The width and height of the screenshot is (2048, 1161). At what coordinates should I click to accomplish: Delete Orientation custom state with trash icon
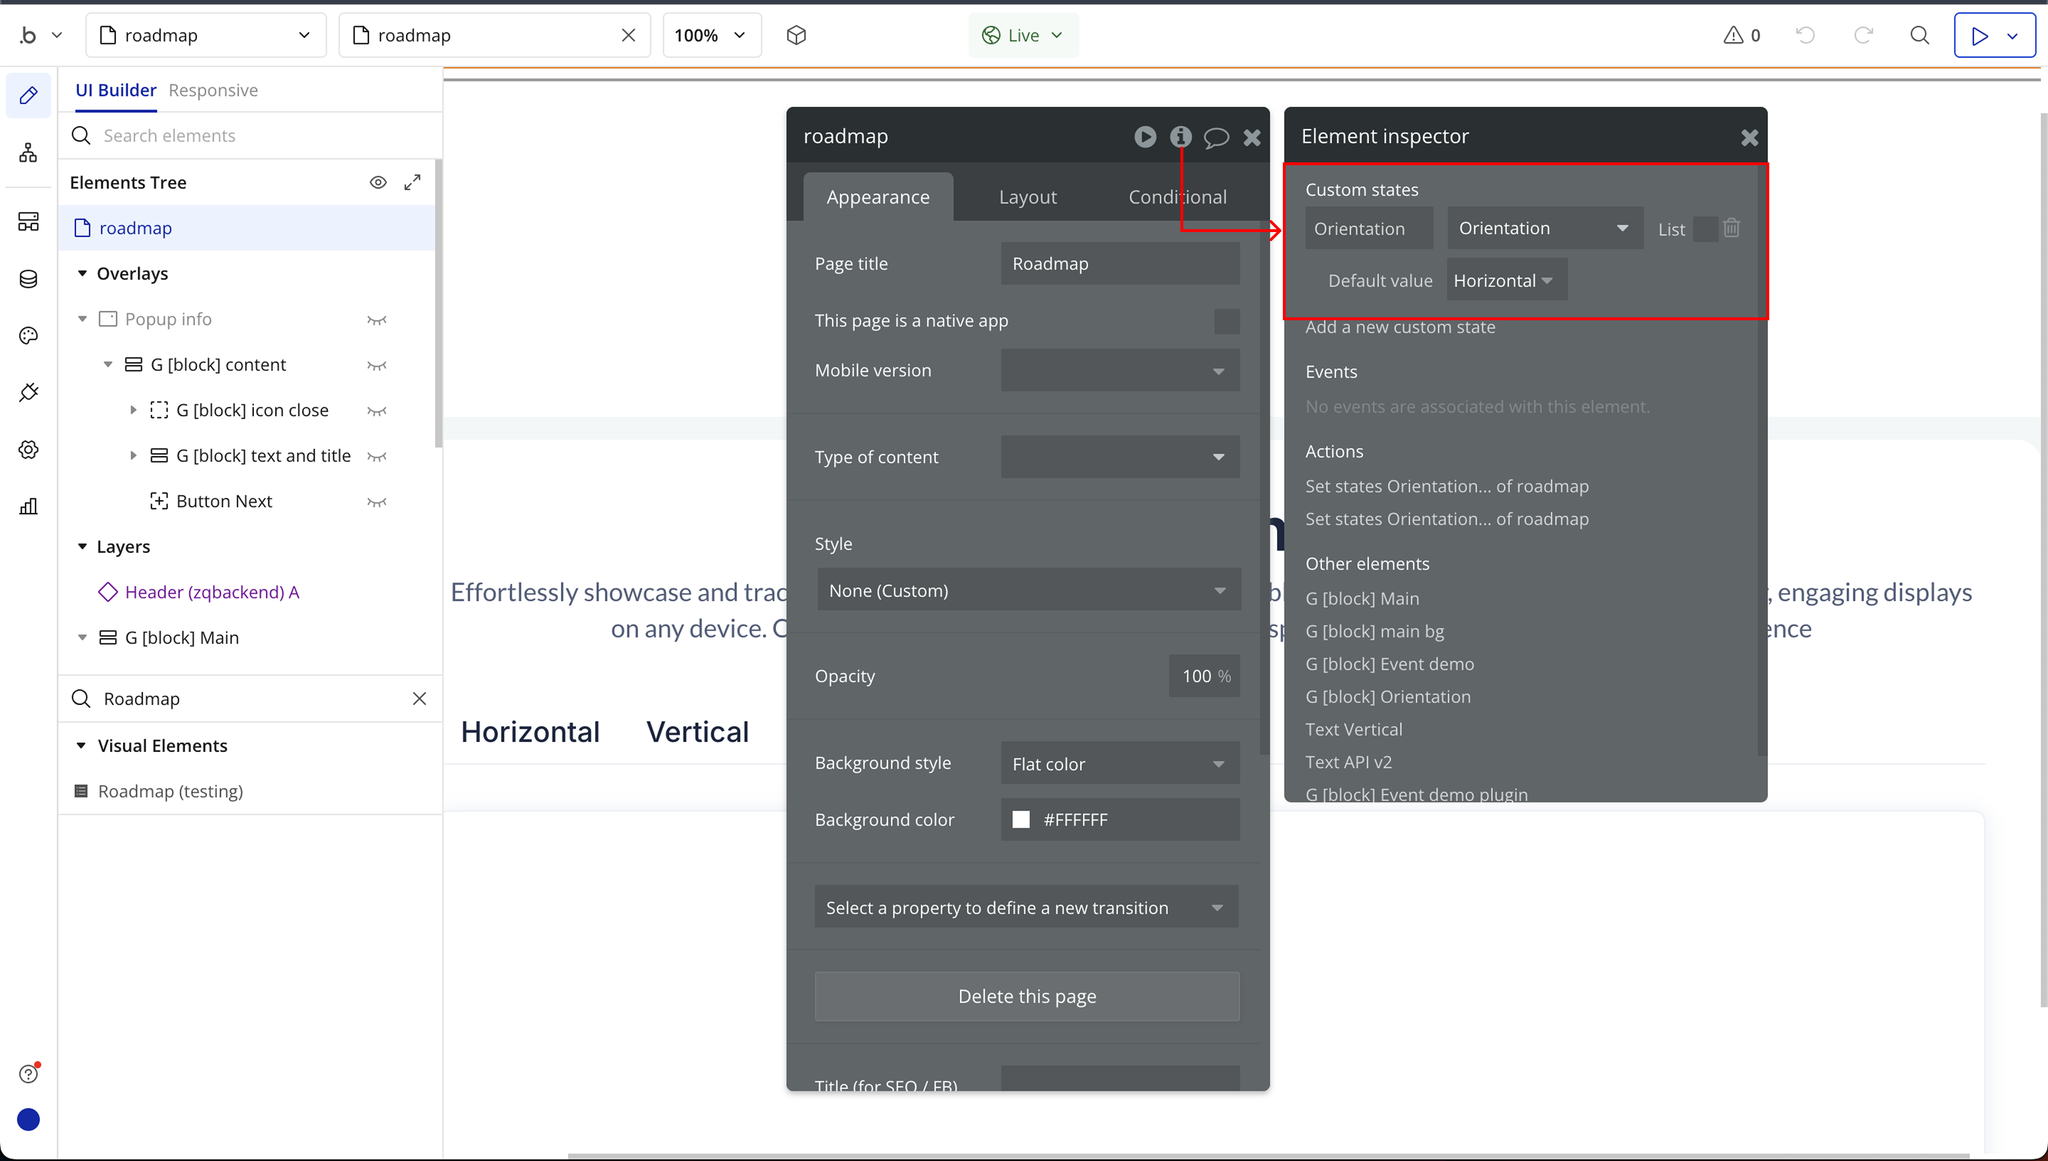pyautogui.click(x=1732, y=228)
